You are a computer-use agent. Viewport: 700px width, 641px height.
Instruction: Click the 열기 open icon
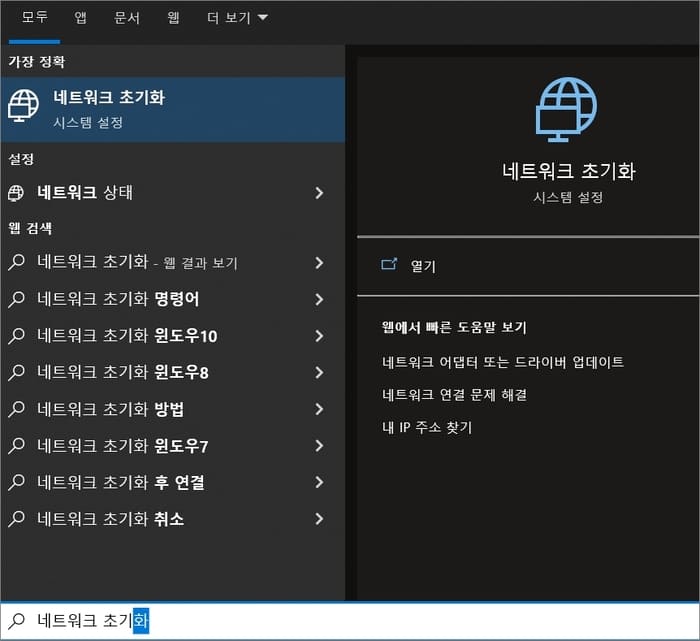point(389,264)
